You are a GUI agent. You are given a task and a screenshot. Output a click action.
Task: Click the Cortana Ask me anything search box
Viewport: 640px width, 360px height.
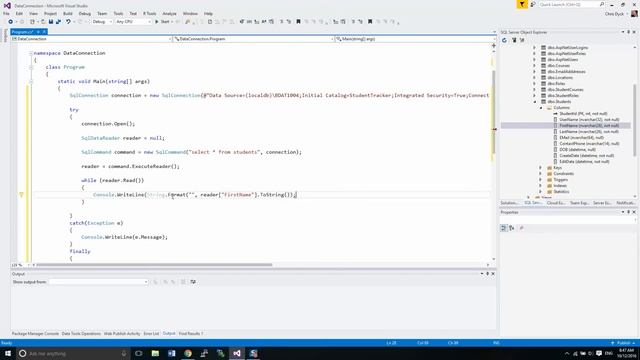pyautogui.click(x=72, y=353)
